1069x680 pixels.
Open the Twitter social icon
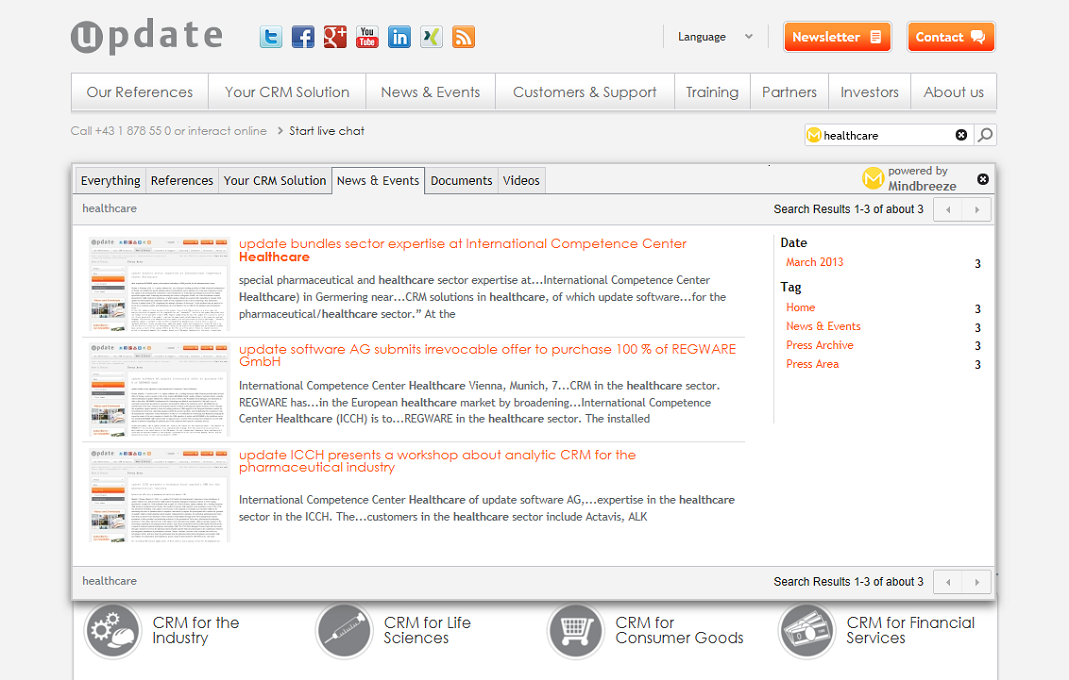271,37
